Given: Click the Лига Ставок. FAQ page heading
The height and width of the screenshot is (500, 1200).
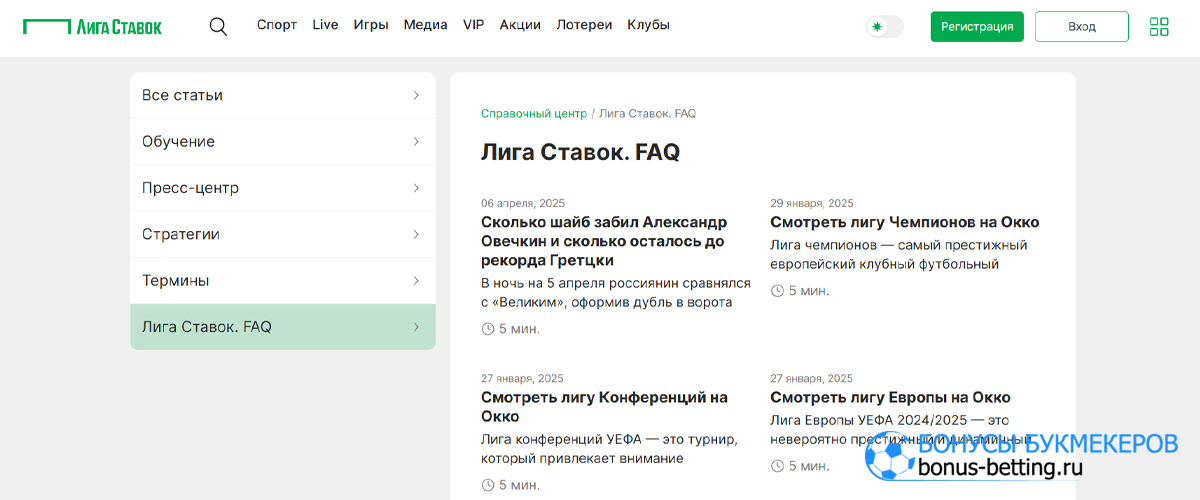Looking at the screenshot, I should (580, 152).
